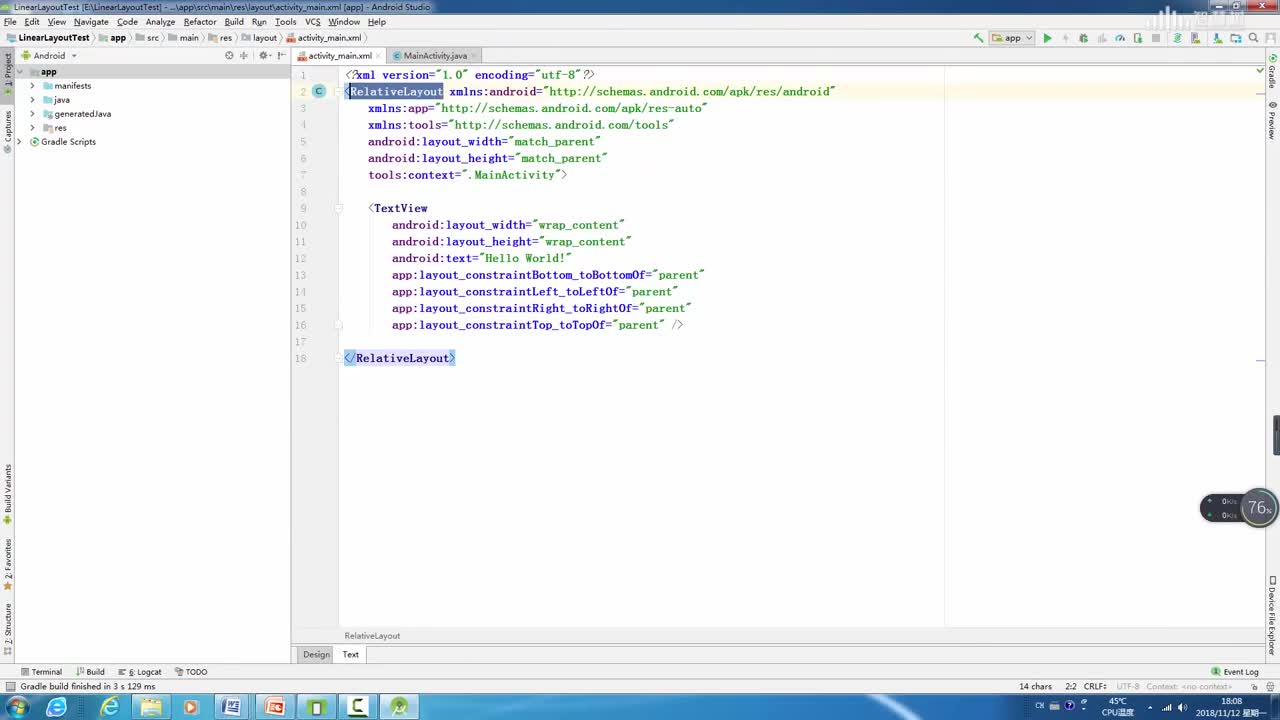Open the SDK Manager icon
Screen dimensions: 1280x720
[1217, 38]
